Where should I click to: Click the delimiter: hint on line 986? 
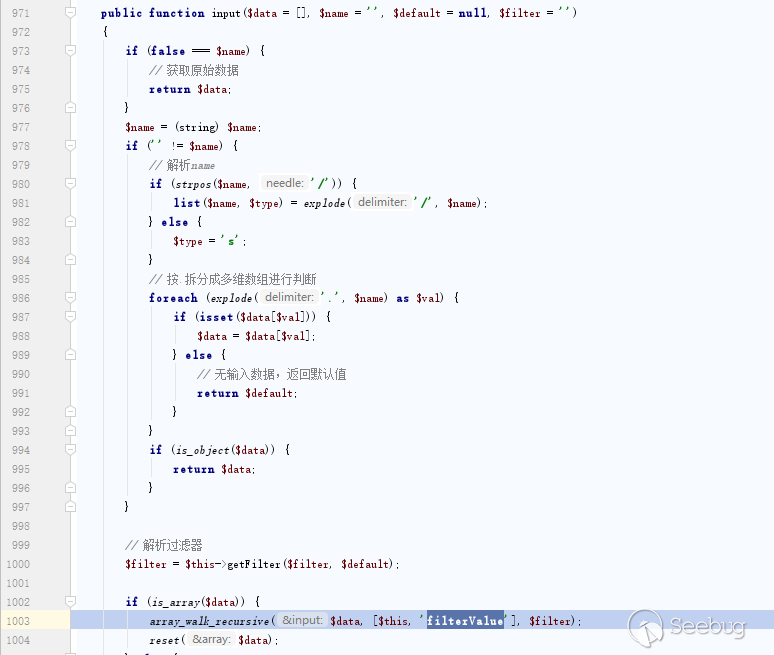289,297
